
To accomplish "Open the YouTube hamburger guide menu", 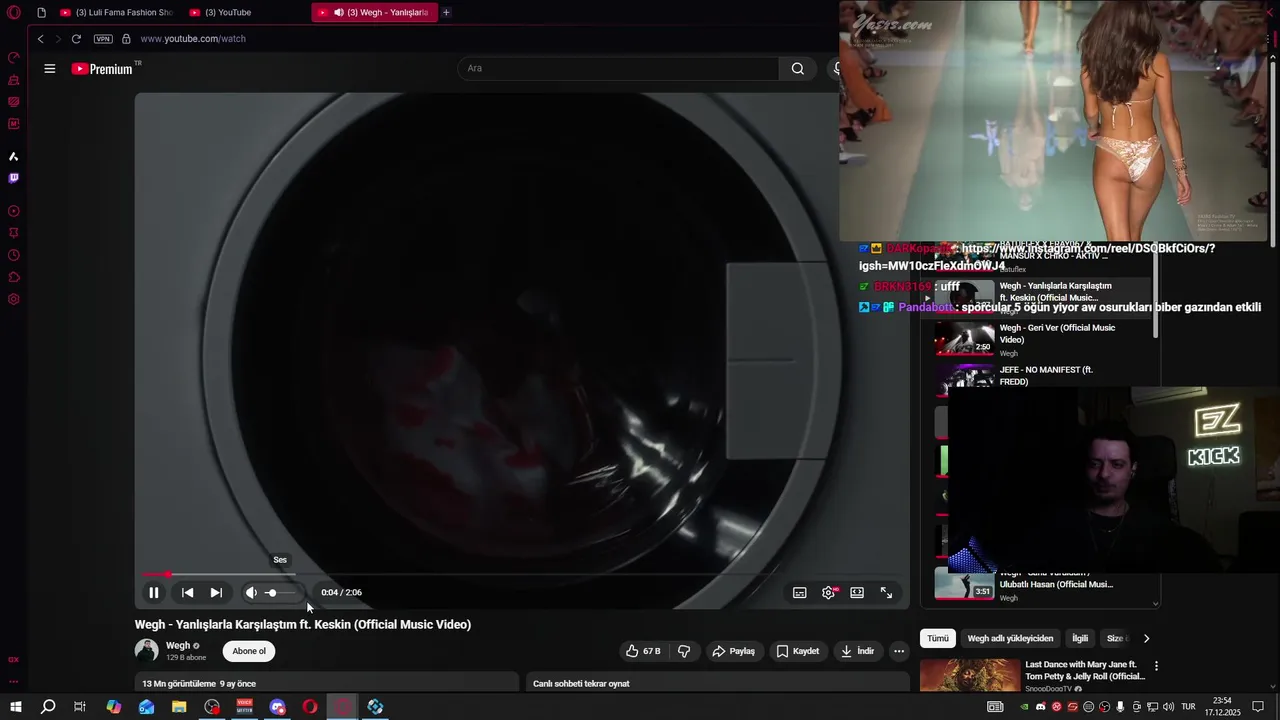I will (x=50, y=69).
